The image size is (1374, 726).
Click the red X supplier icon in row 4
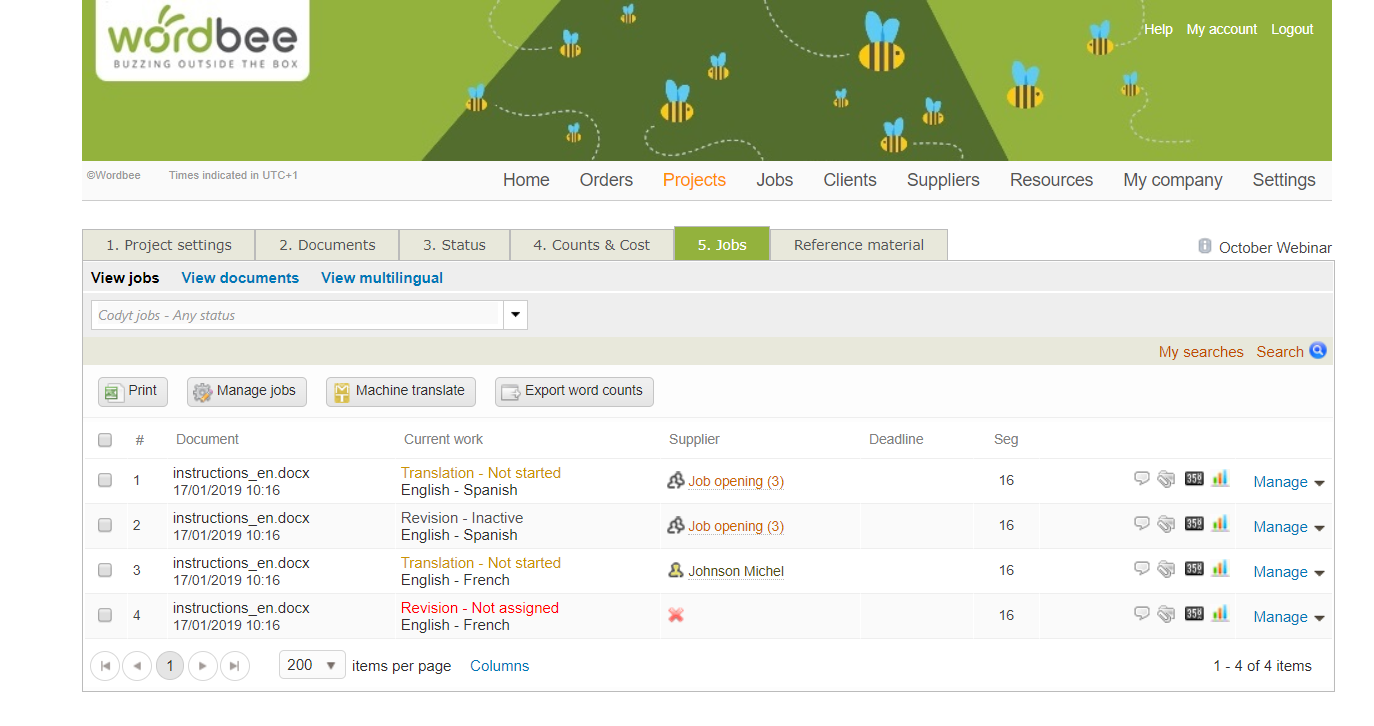pyautogui.click(x=676, y=615)
